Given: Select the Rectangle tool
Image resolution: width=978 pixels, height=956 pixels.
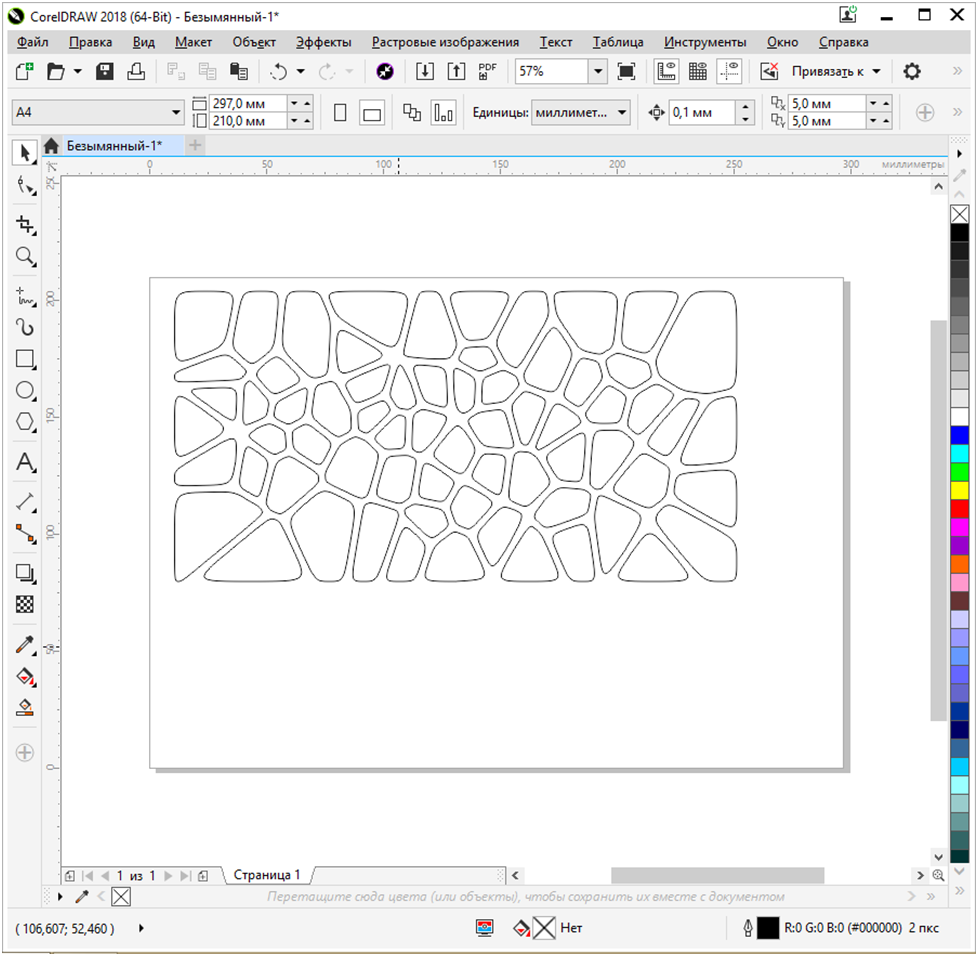Looking at the screenshot, I should [x=24, y=359].
